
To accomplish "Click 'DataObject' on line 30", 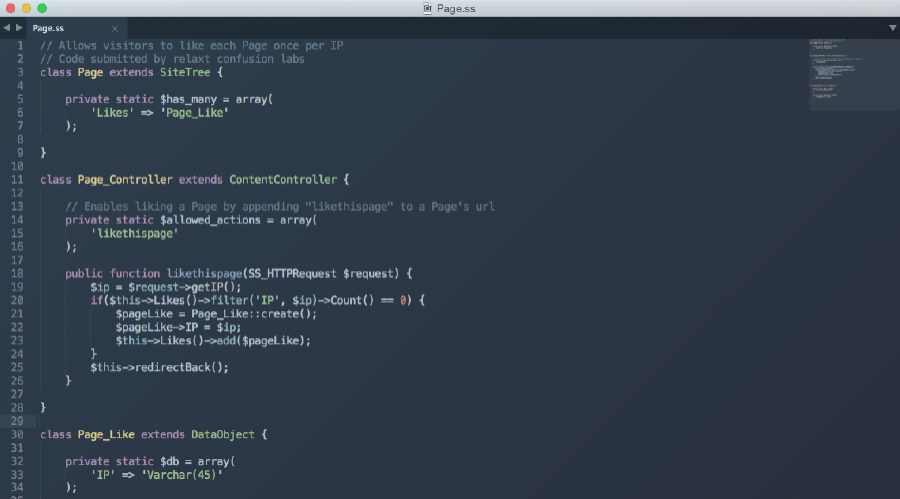I will (223, 435).
